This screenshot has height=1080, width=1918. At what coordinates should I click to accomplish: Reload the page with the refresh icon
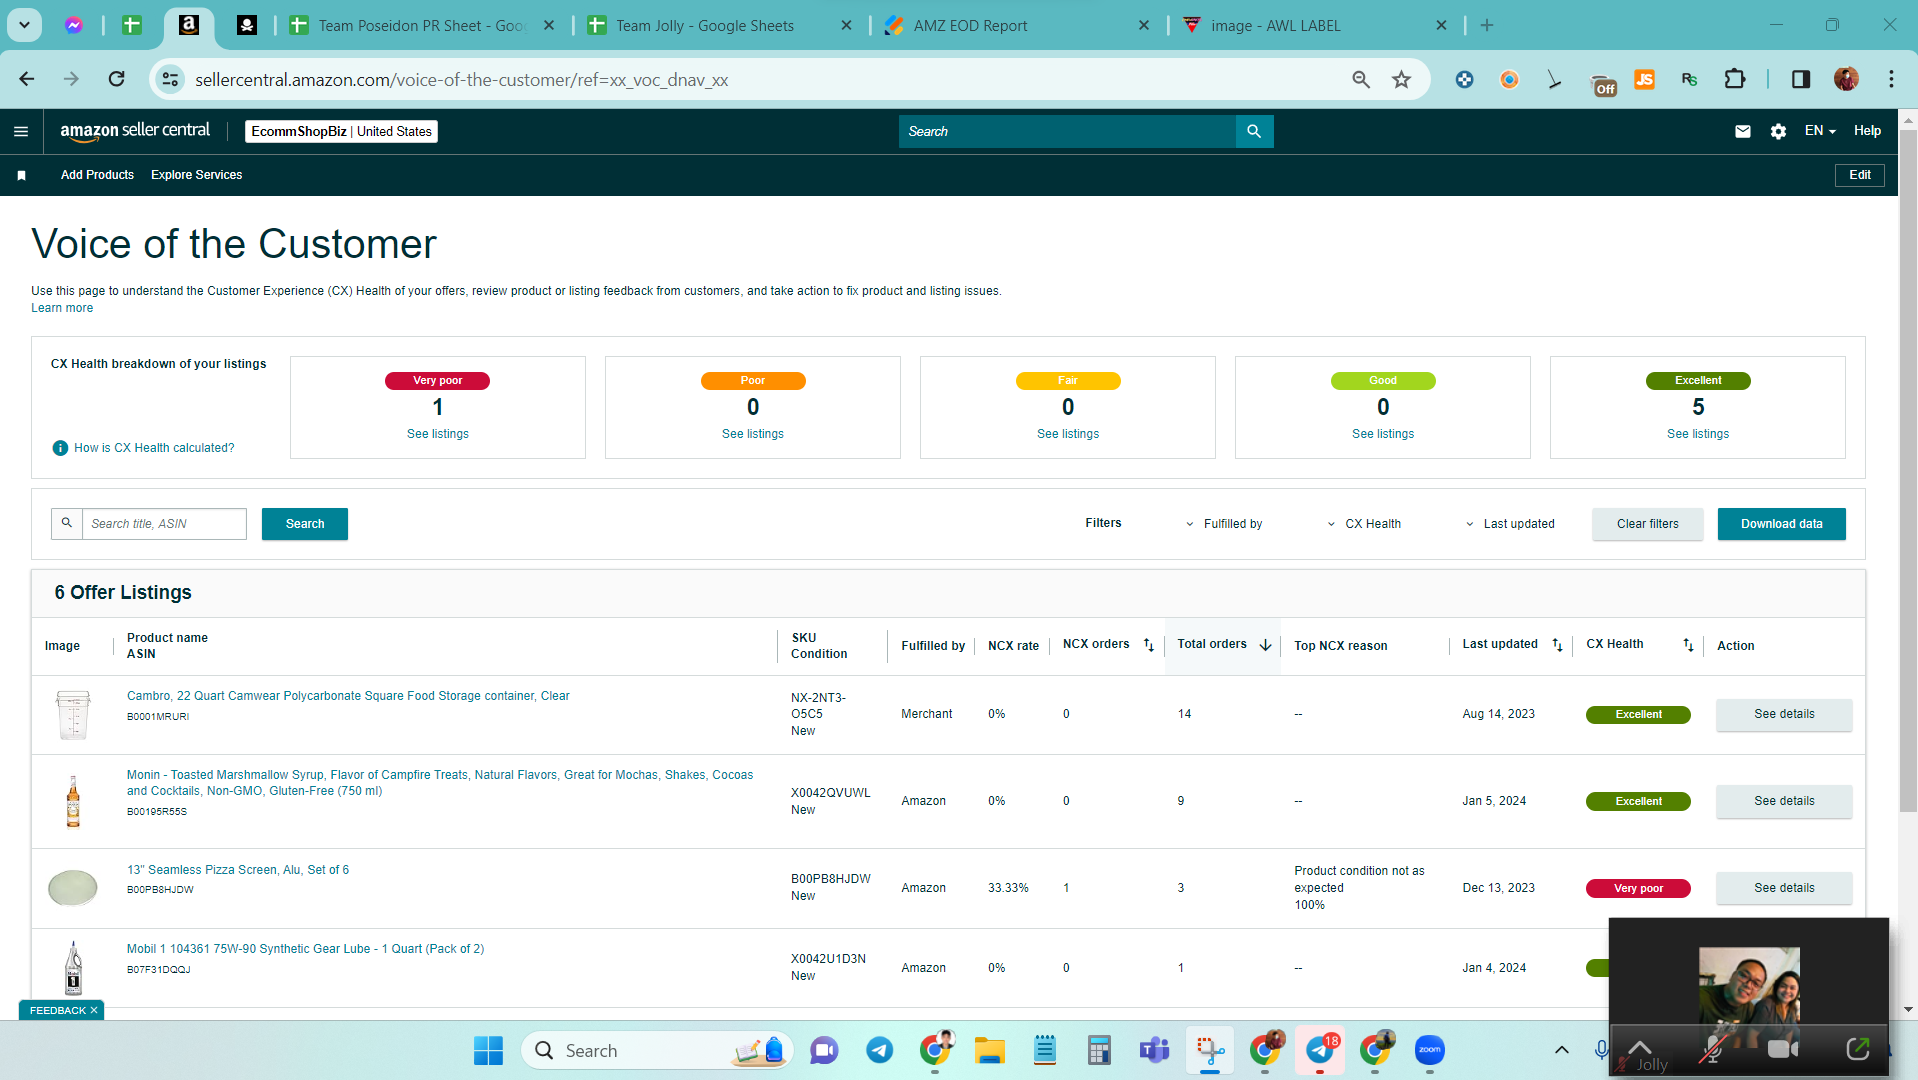pos(117,79)
